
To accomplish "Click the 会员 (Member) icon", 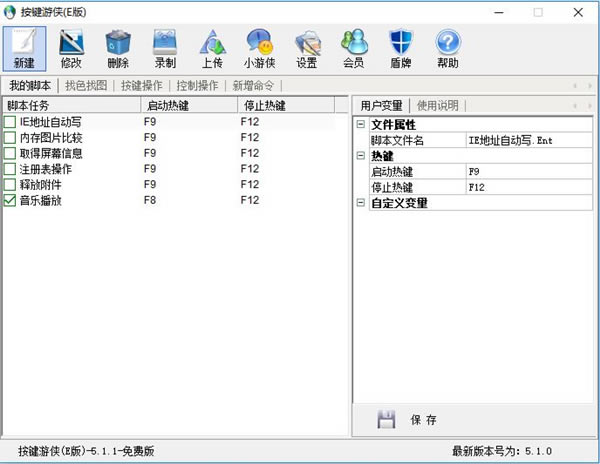I will (x=353, y=48).
